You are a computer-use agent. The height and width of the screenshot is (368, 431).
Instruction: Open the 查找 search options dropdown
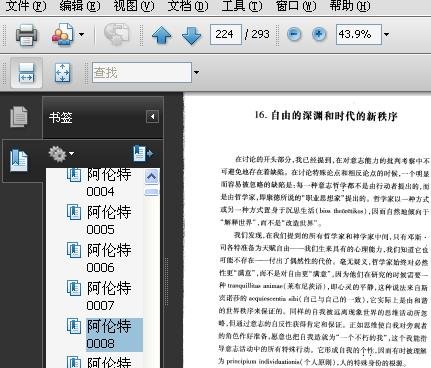(197, 72)
